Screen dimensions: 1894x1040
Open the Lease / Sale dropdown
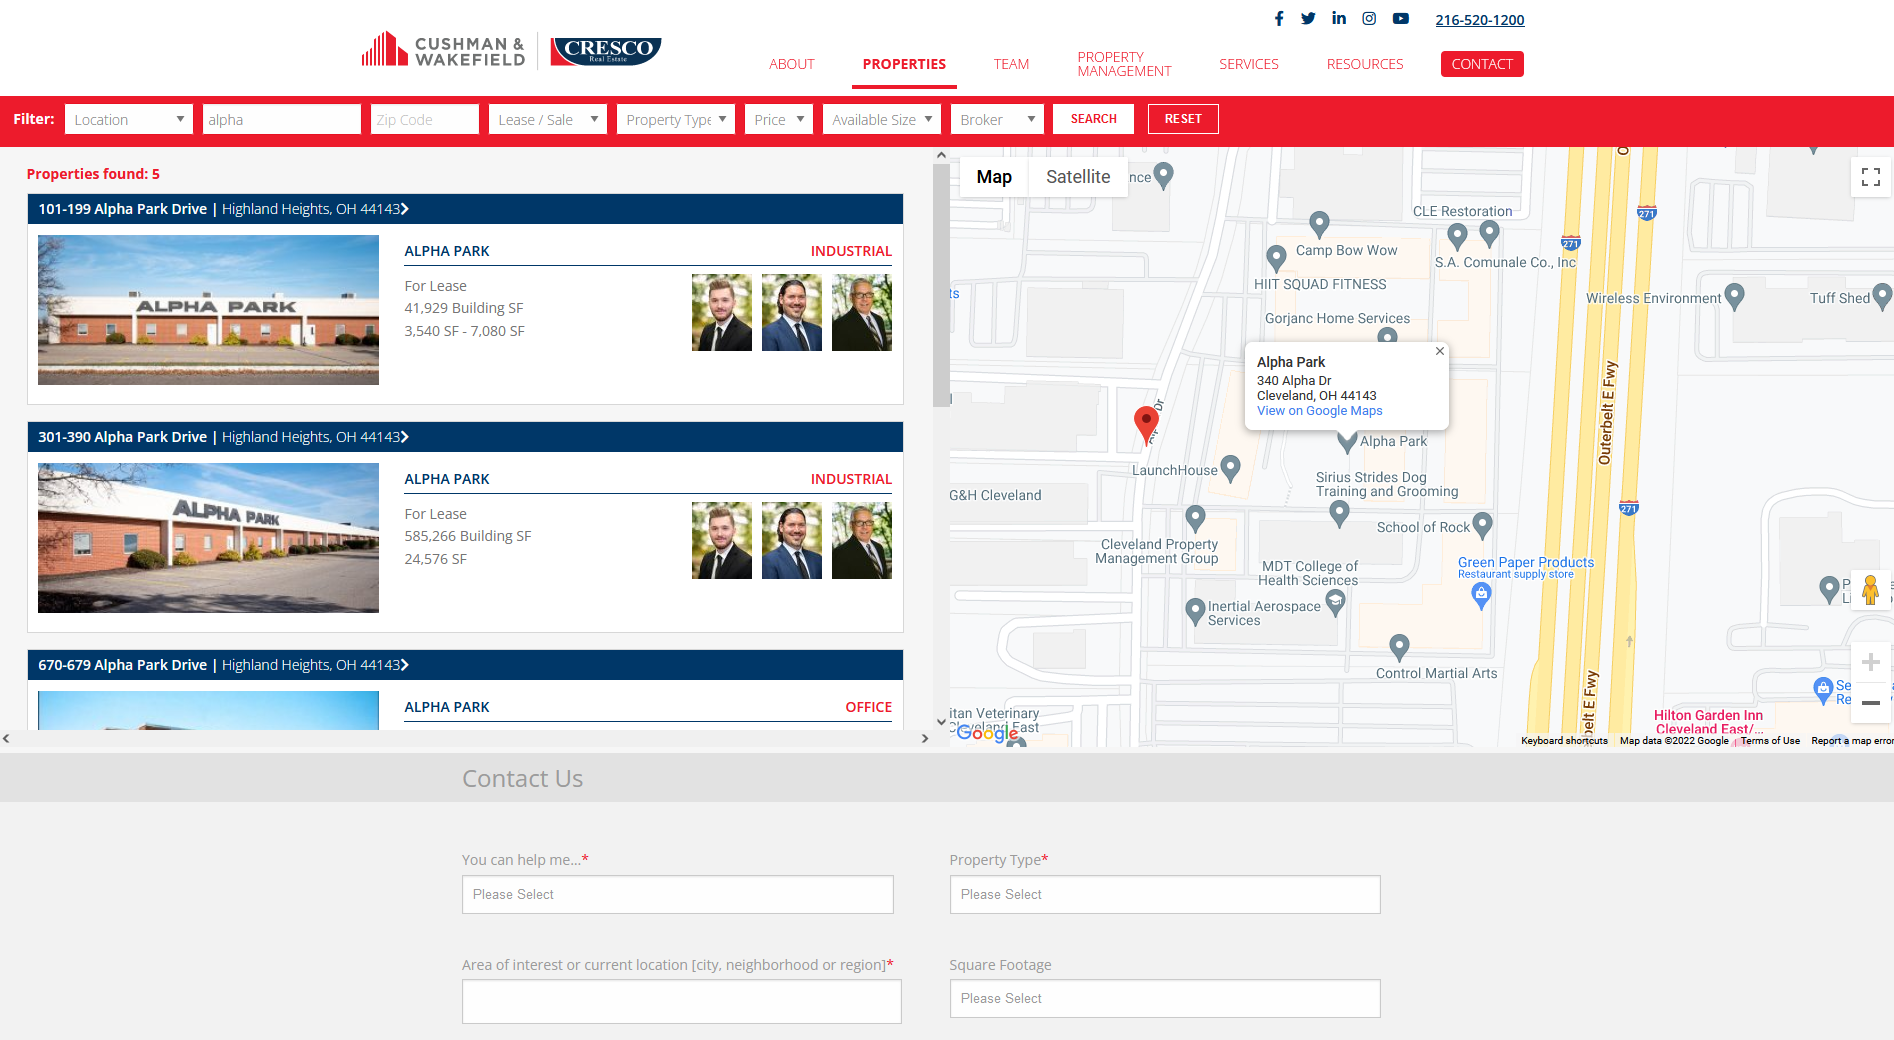click(x=547, y=119)
